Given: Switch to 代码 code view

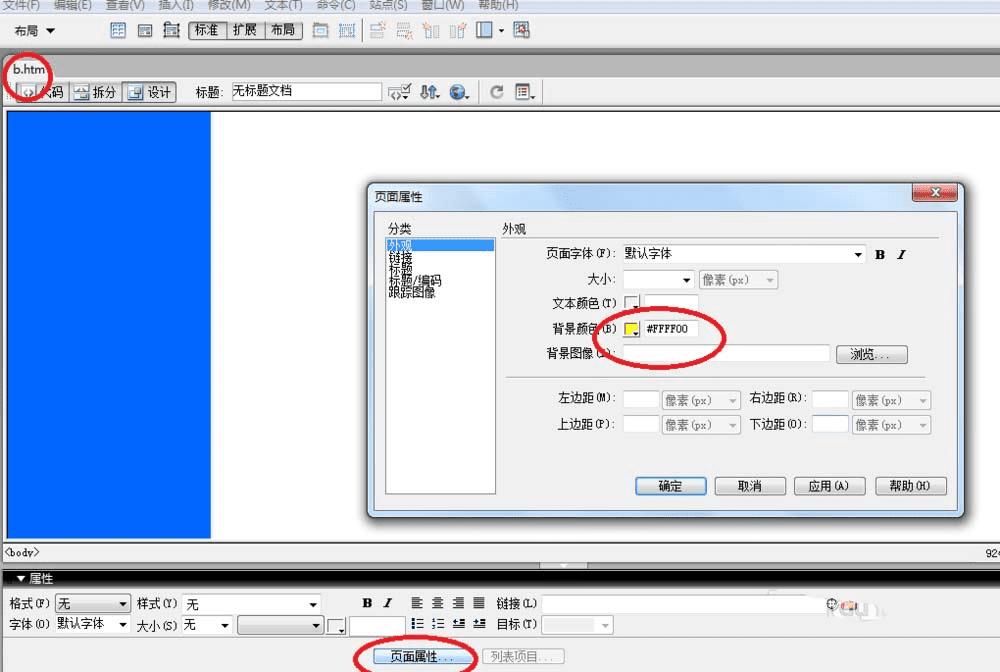Looking at the screenshot, I should (x=41, y=92).
